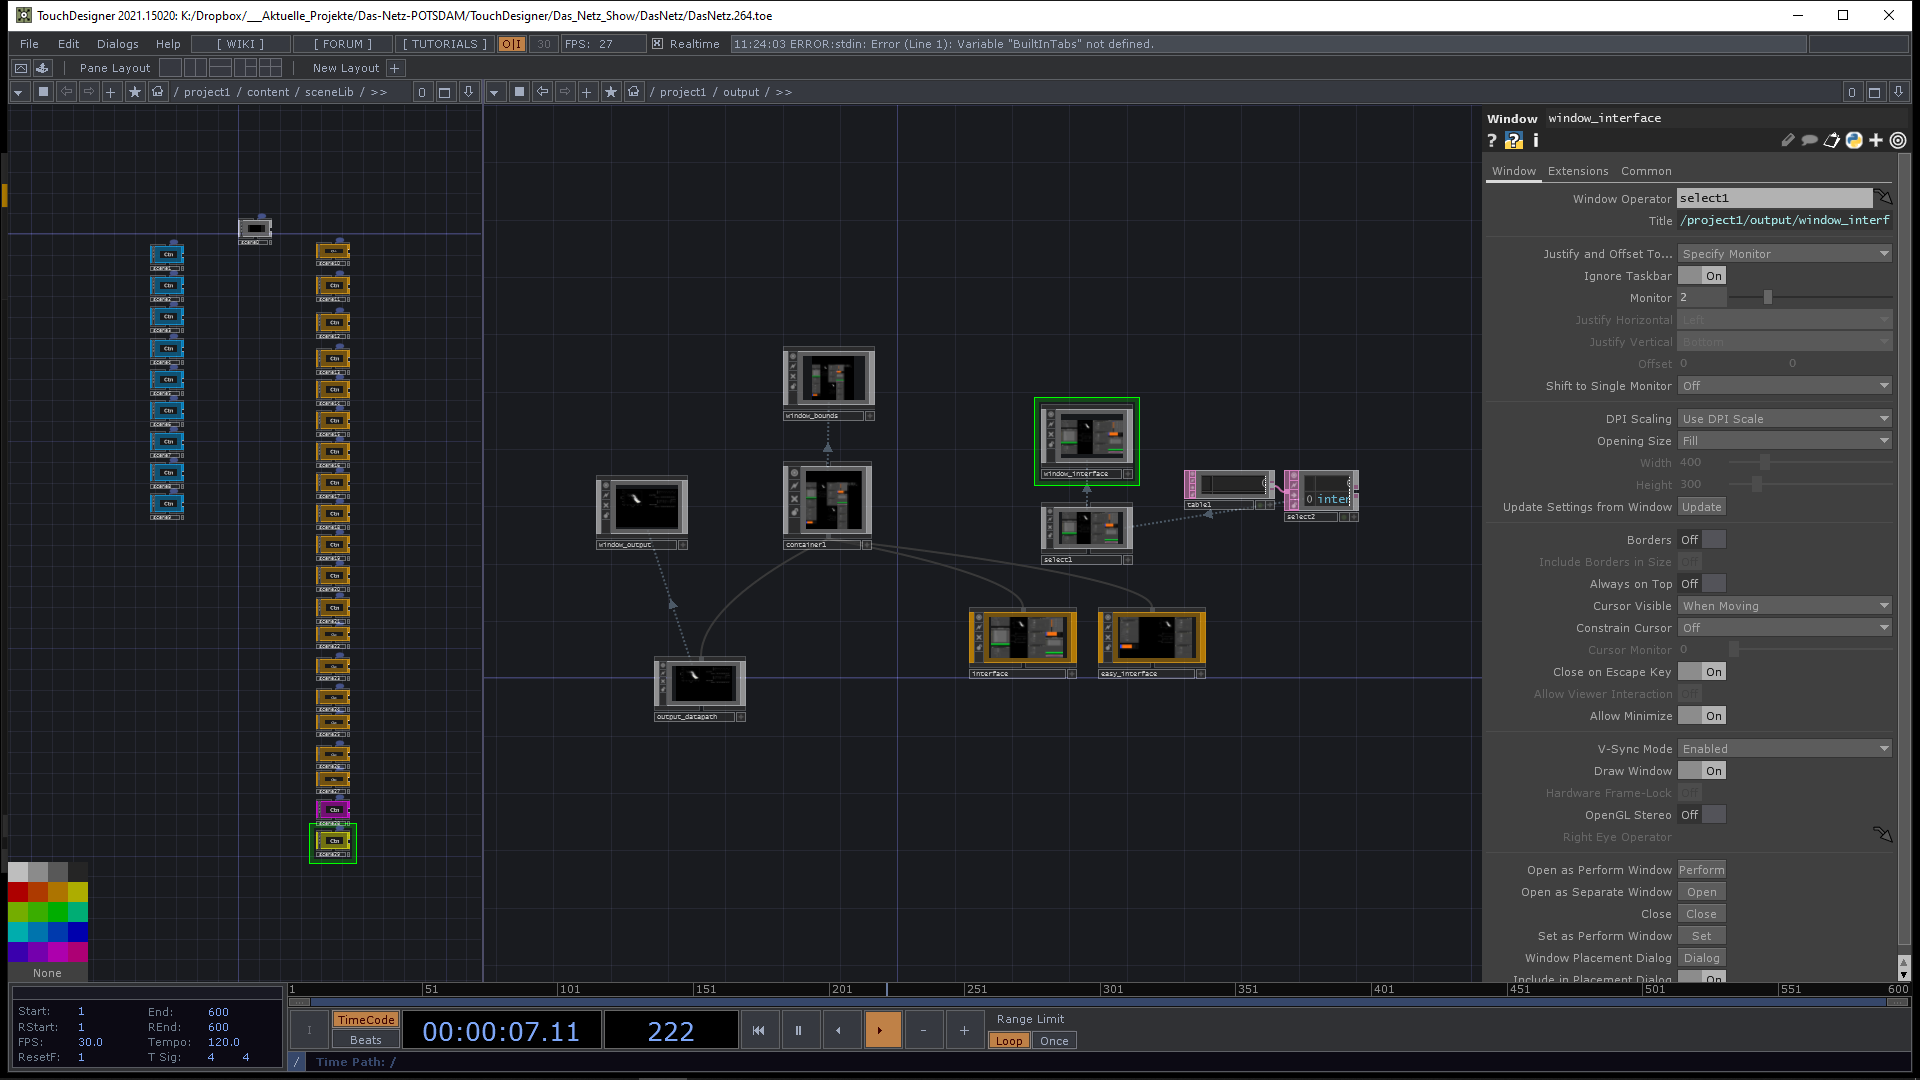The width and height of the screenshot is (1920, 1080).
Task: Click the bookmark star in sceneLib pane
Action: click(135, 92)
